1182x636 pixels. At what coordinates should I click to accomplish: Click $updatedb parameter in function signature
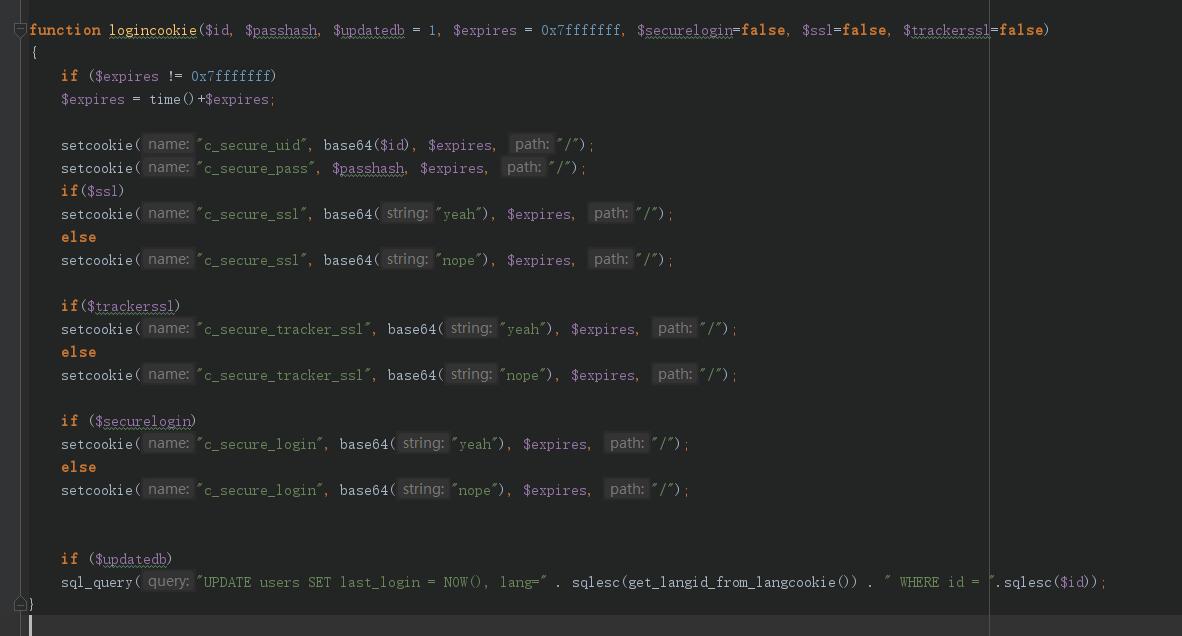click(x=369, y=30)
